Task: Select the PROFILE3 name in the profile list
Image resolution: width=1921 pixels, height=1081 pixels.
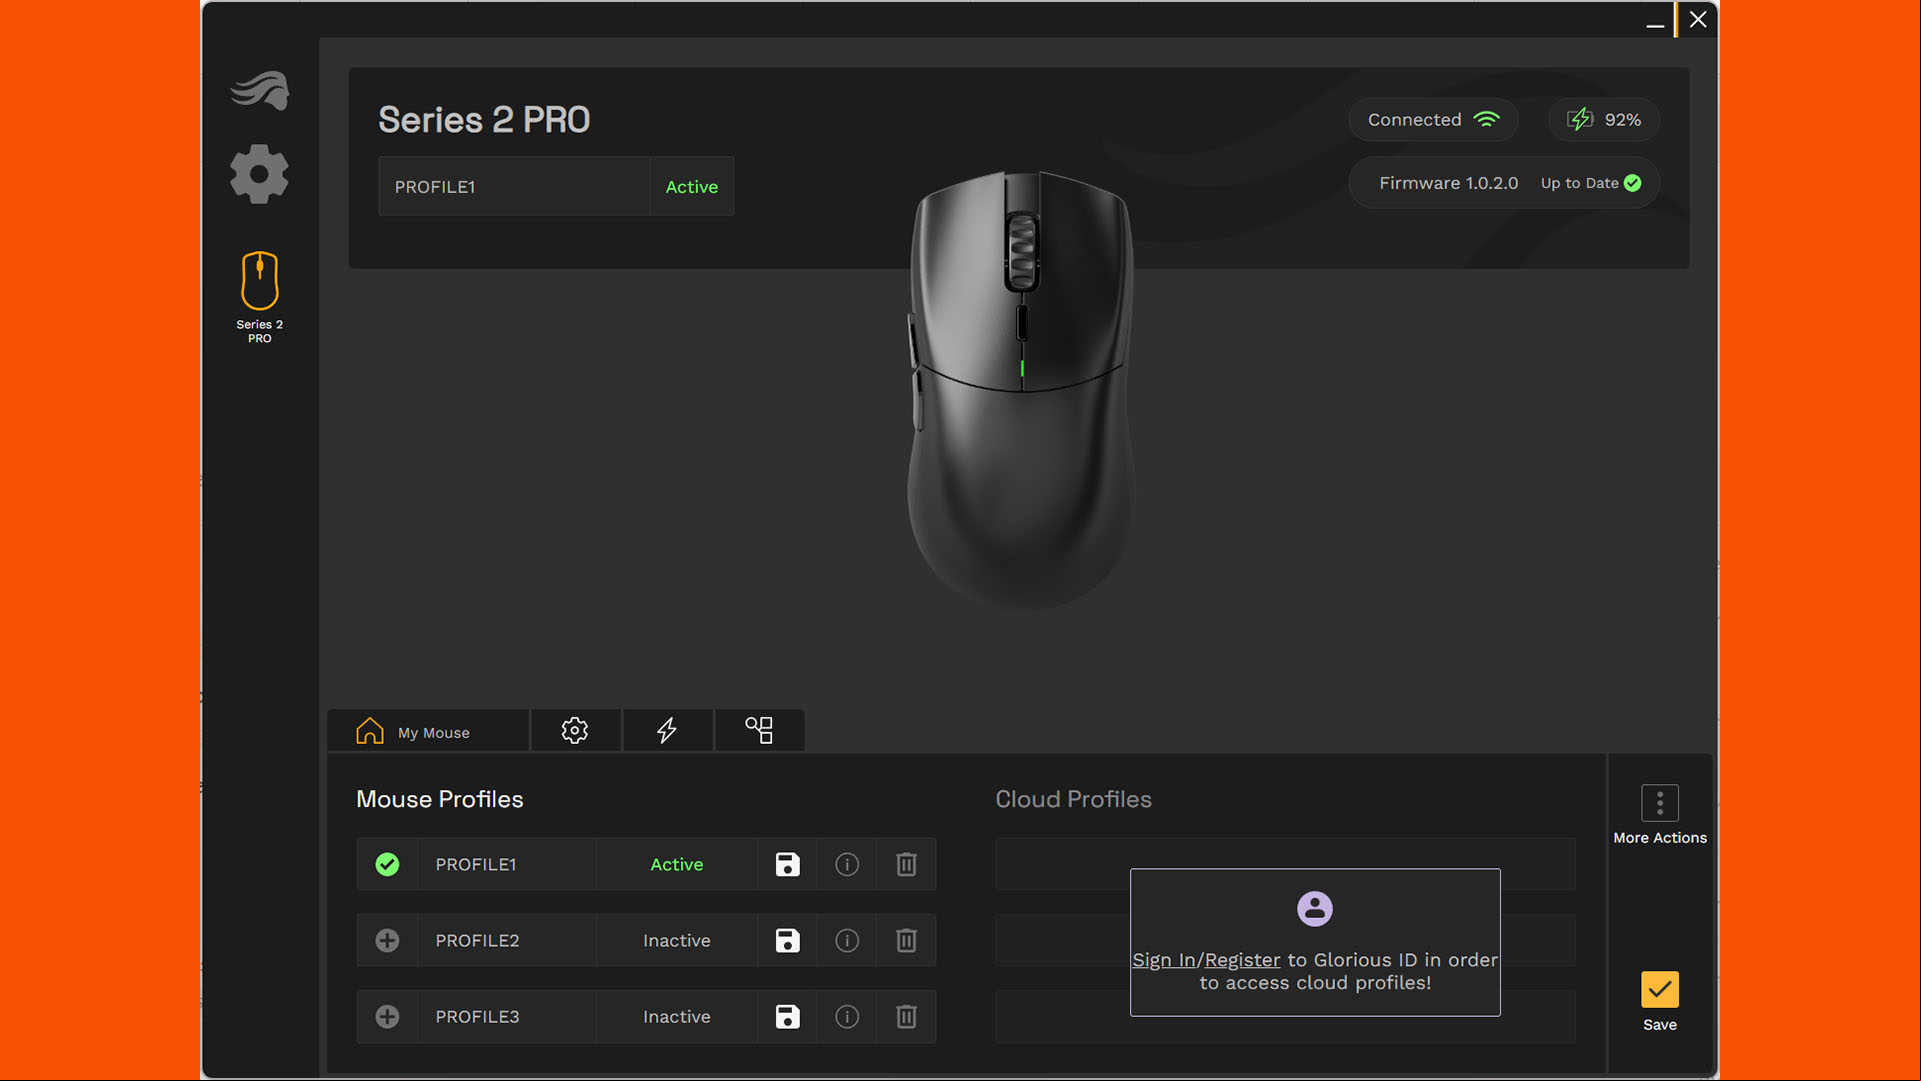Action: [477, 1016]
